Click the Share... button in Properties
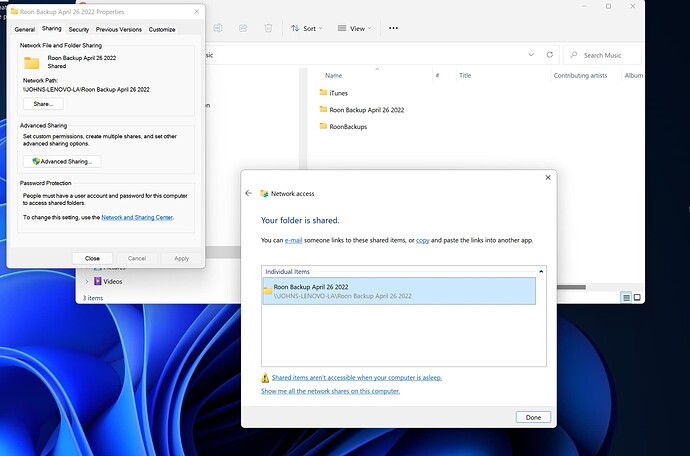 click(x=43, y=104)
